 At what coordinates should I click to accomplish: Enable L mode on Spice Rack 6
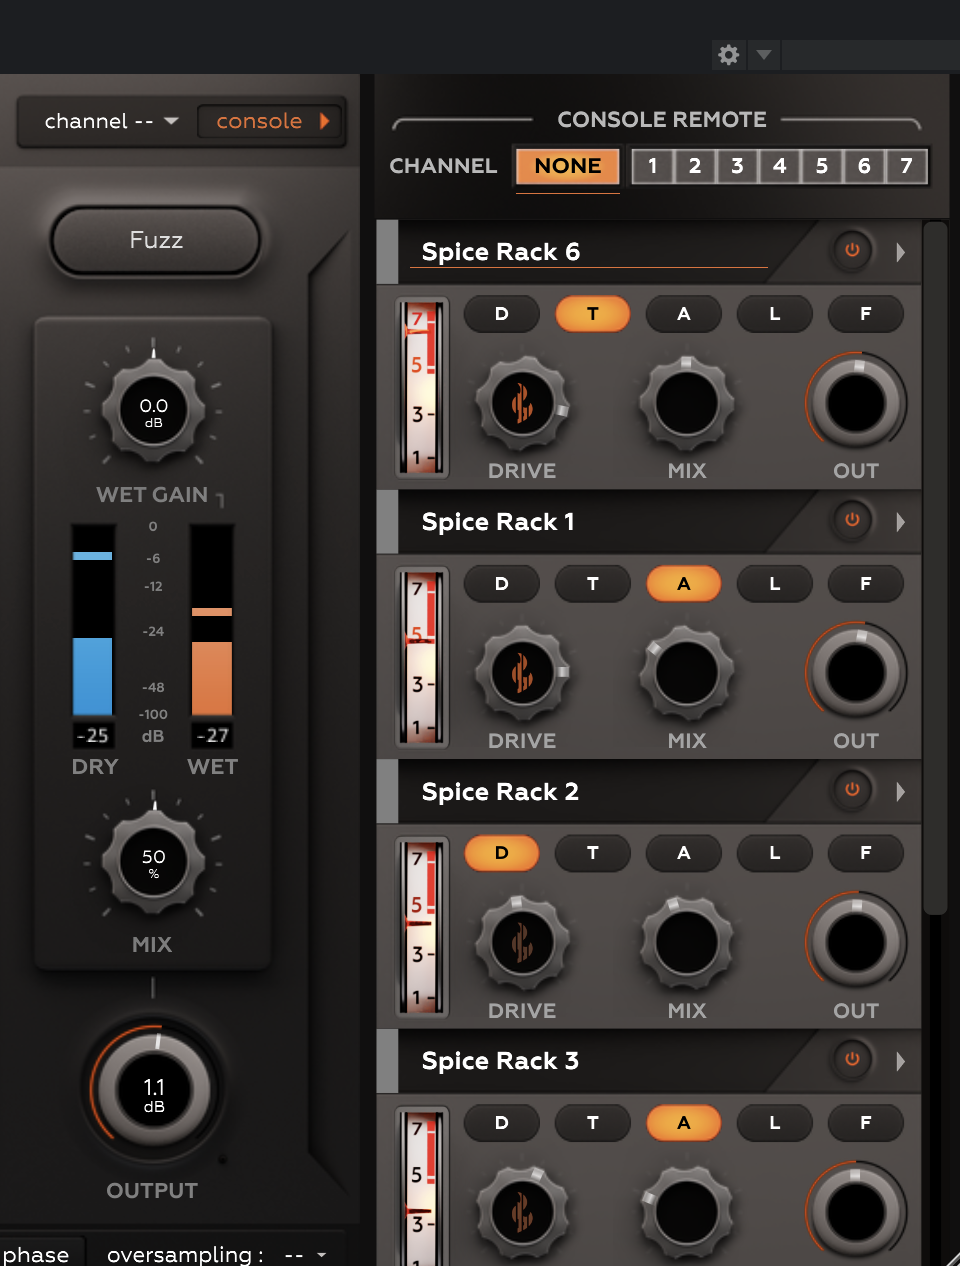click(x=775, y=314)
